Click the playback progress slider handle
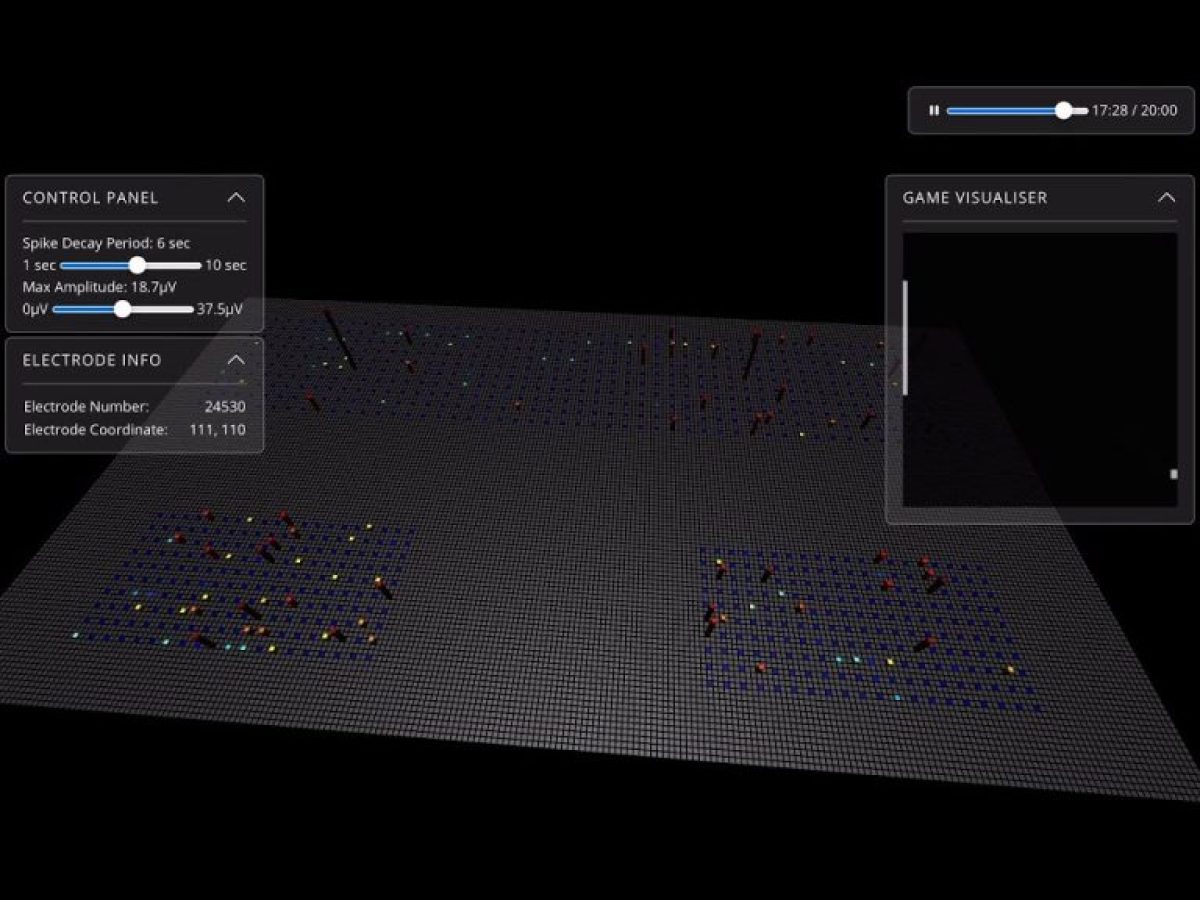 (1064, 111)
